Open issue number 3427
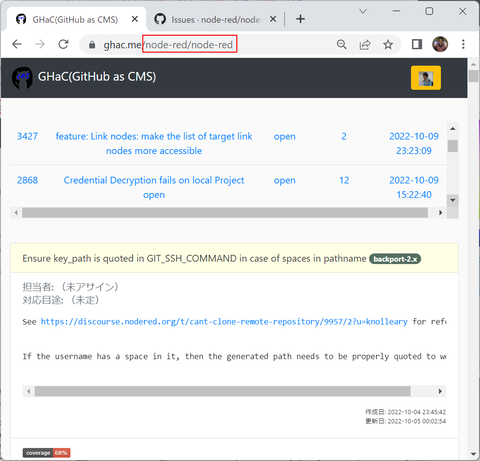The image size is (480, 461). click(x=27, y=136)
